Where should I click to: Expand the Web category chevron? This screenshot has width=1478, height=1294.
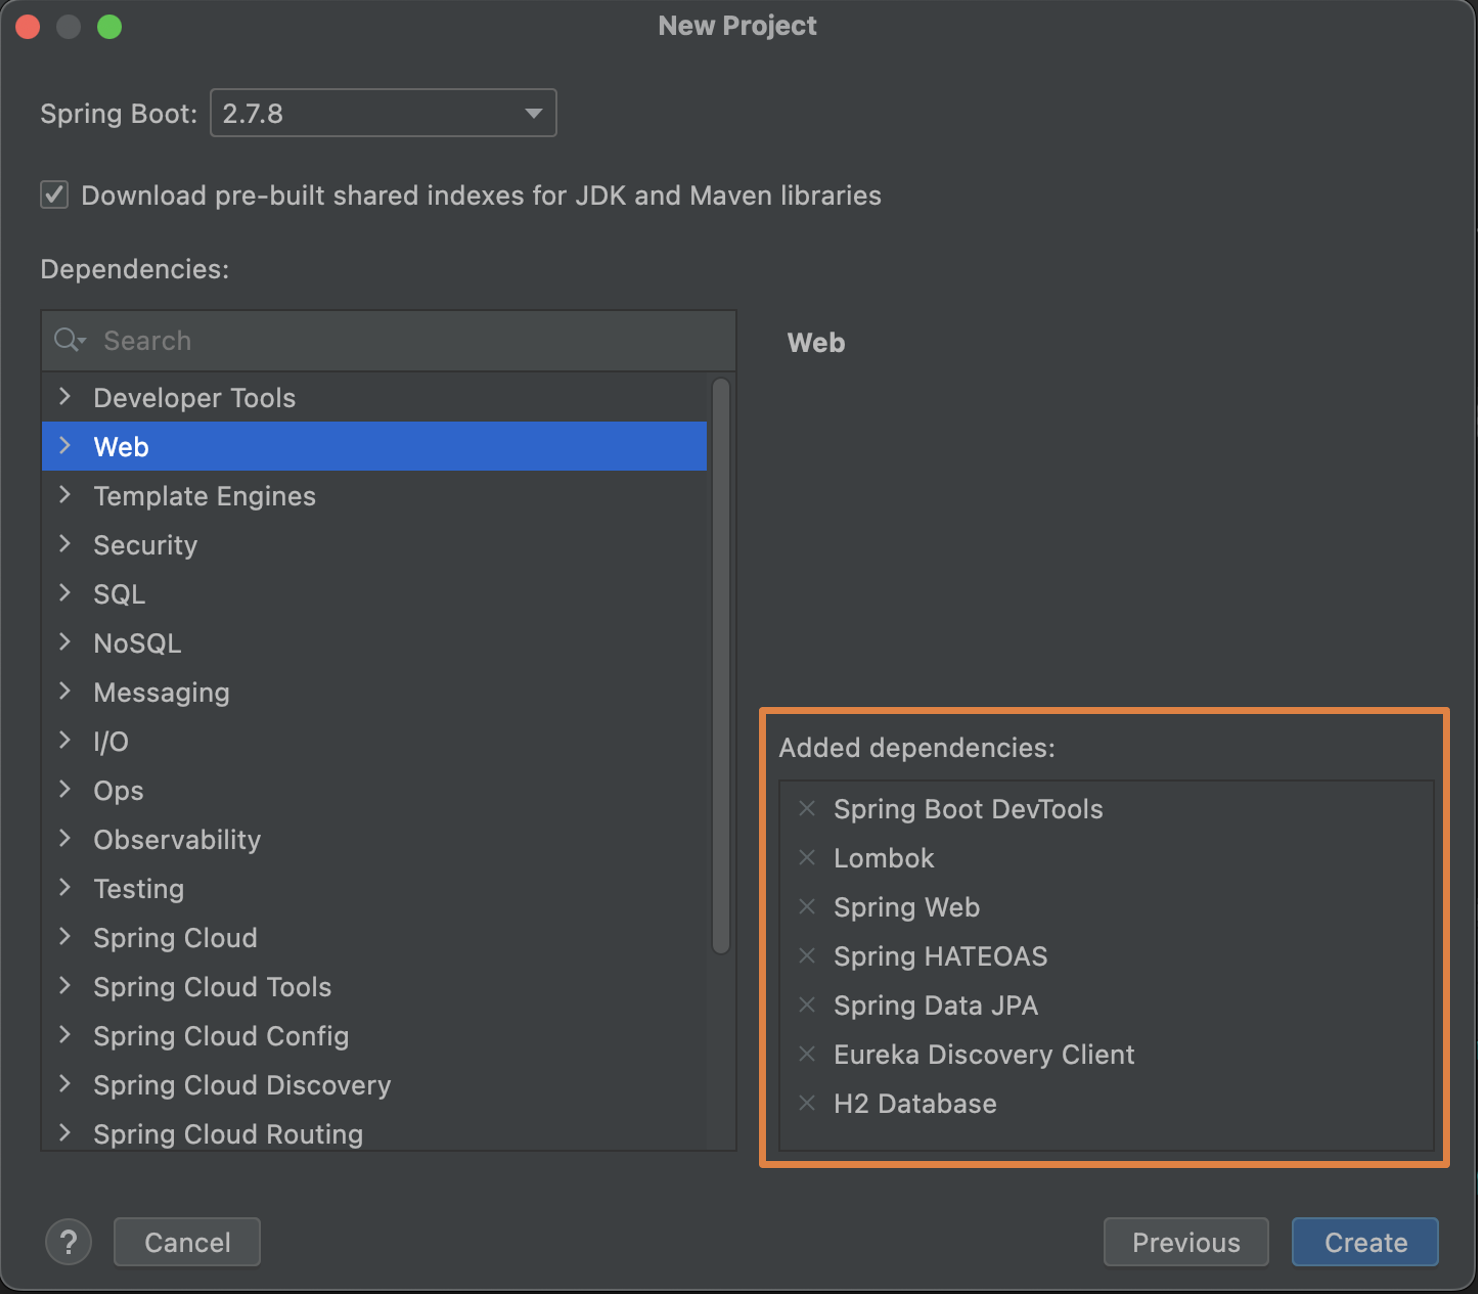[x=65, y=446]
